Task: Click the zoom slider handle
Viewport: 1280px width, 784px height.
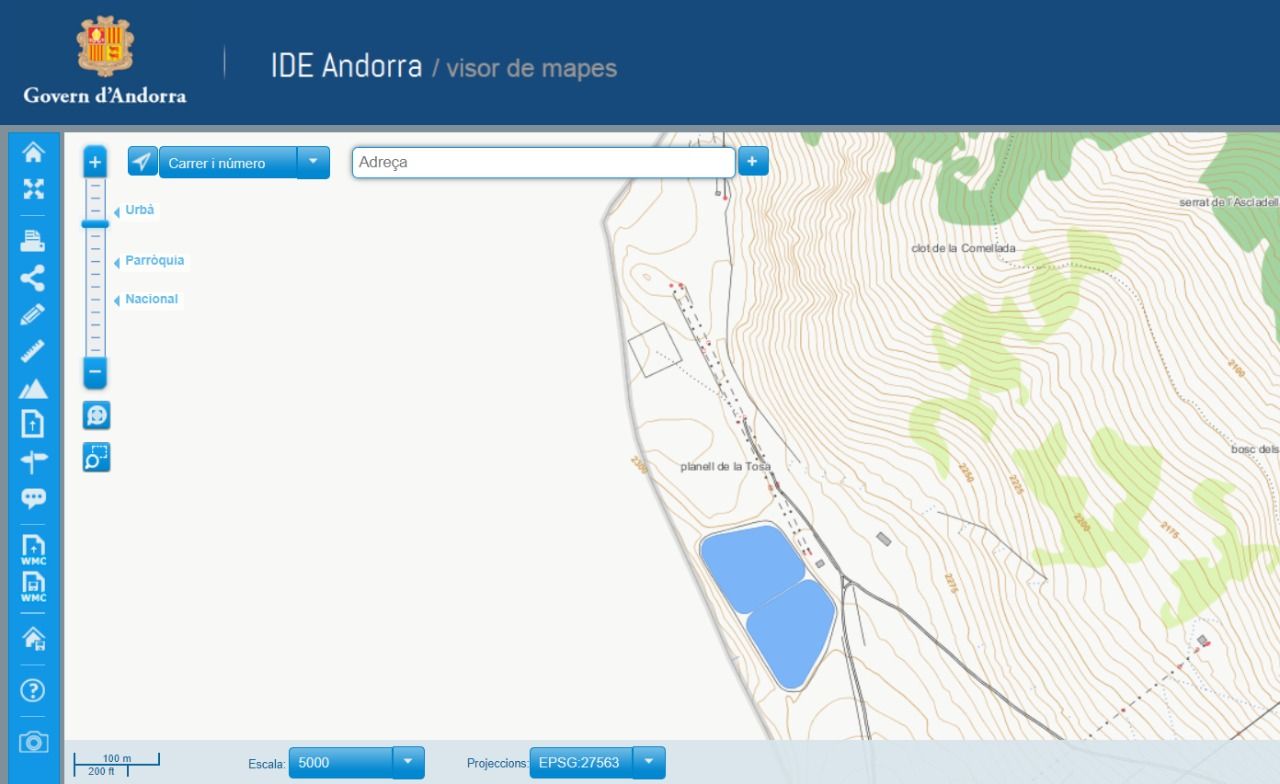Action: (x=95, y=224)
